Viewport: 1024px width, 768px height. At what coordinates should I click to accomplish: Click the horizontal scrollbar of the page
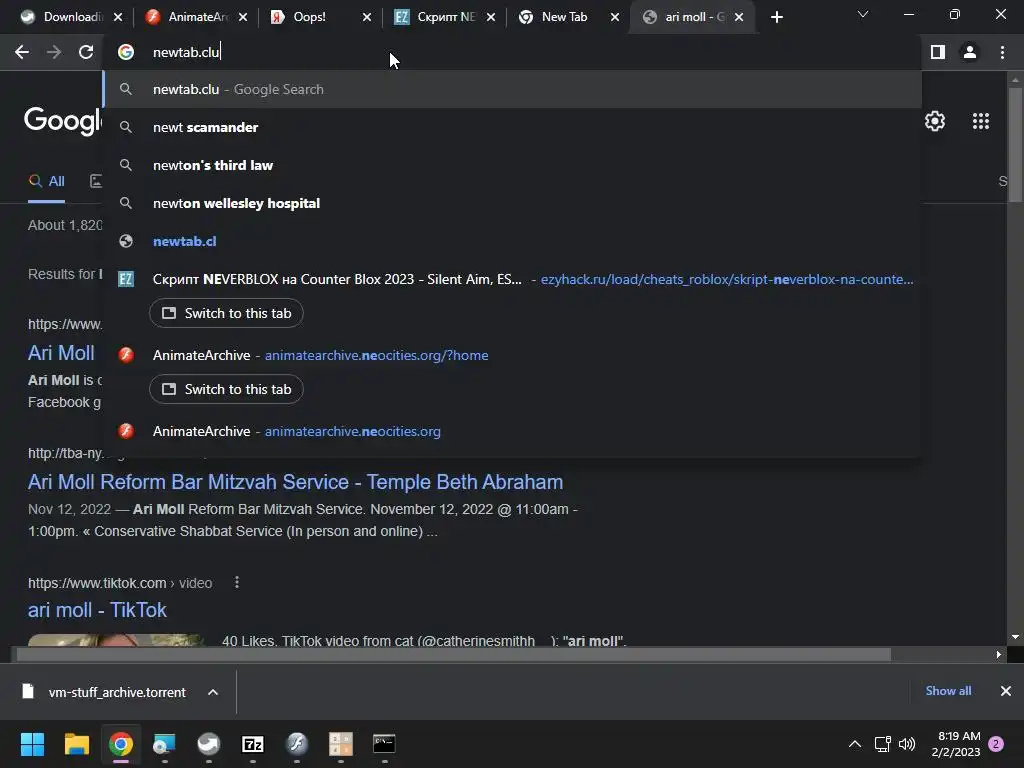[x=453, y=654]
